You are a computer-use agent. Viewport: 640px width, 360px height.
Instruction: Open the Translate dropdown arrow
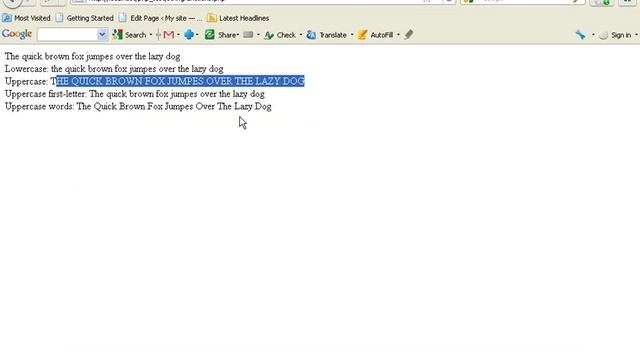point(352,35)
